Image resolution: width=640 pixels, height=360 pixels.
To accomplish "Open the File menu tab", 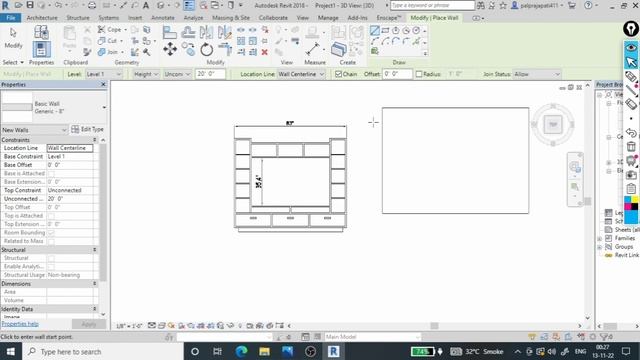I will [x=11, y=18].
